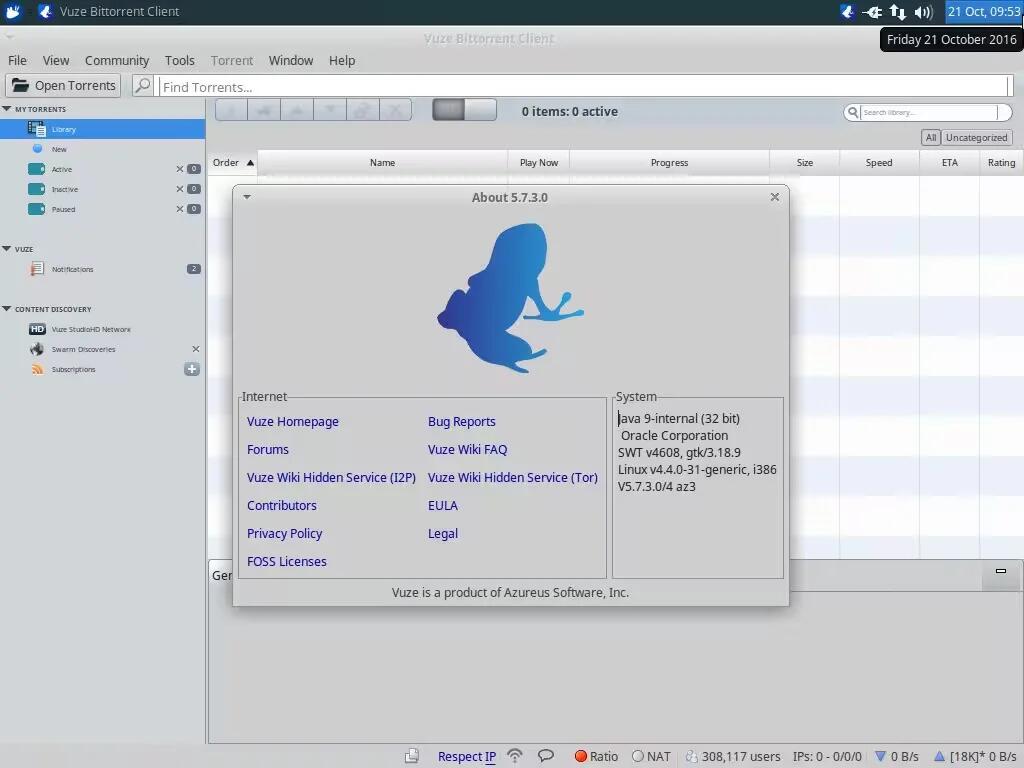Screen dimensions: 1024x768
Task: Click the Paused tag icon in sidebar
Action: point(37,209)
